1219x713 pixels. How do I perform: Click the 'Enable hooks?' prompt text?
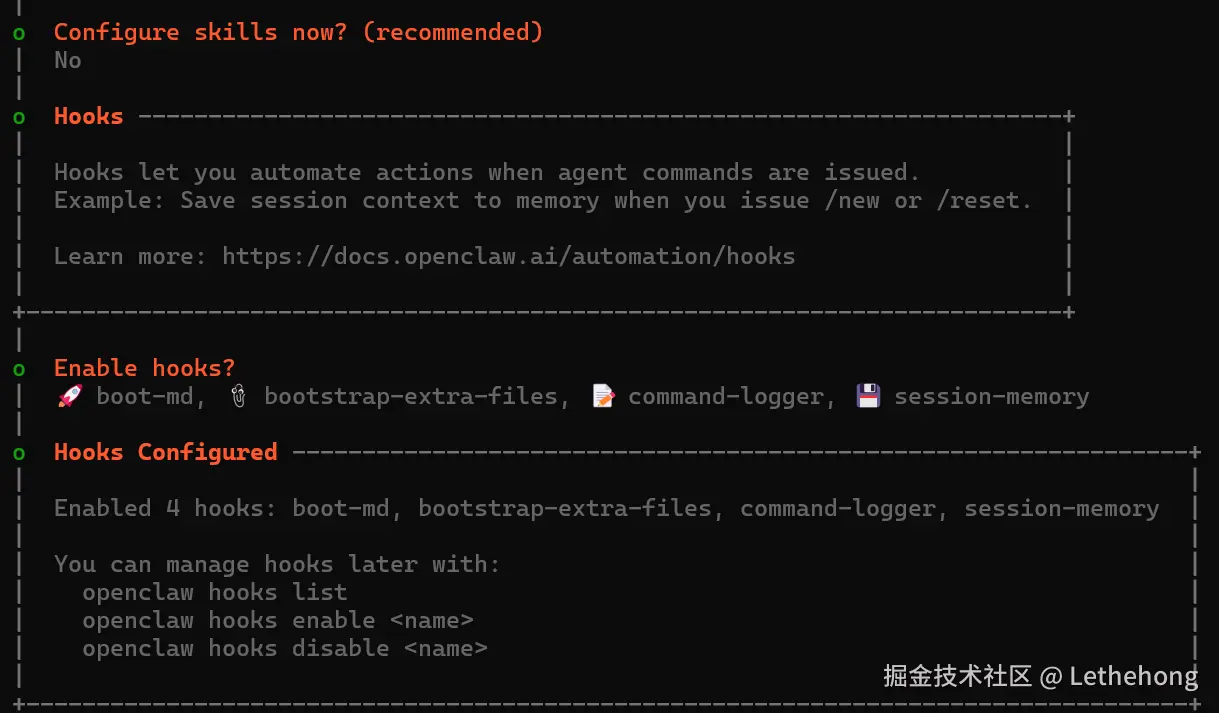tap(144, 368)
